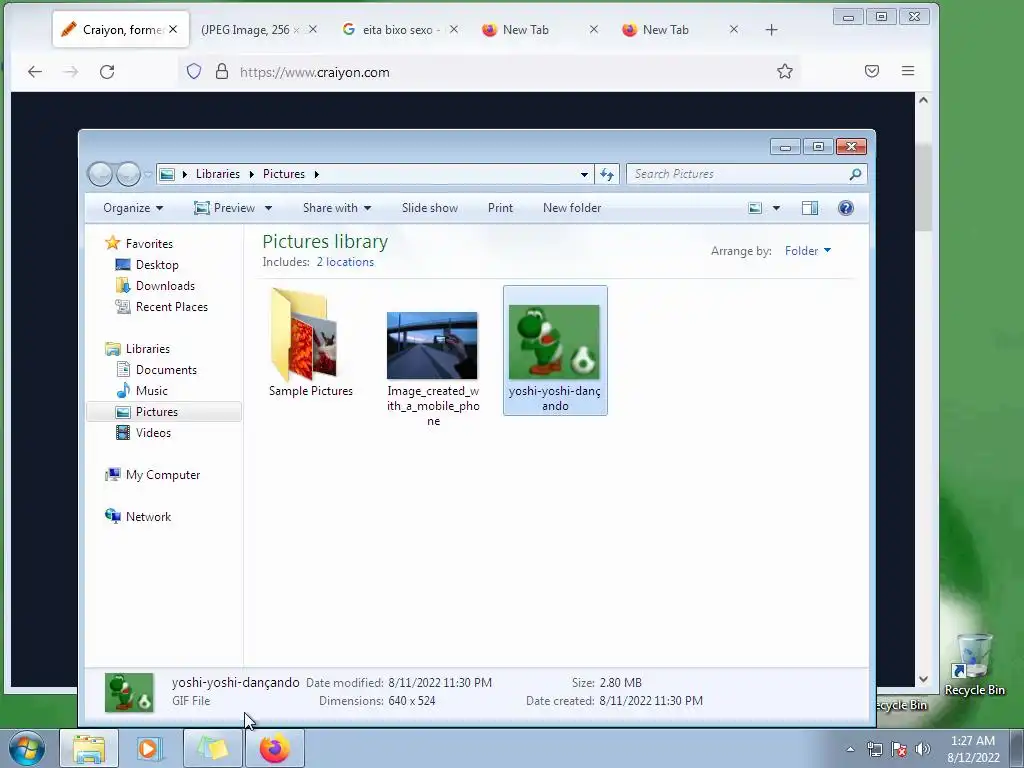This screenshot has height=768, width=1024.
Task: Expand address bar history dropdown arrow
Action: tap(584, 174)
